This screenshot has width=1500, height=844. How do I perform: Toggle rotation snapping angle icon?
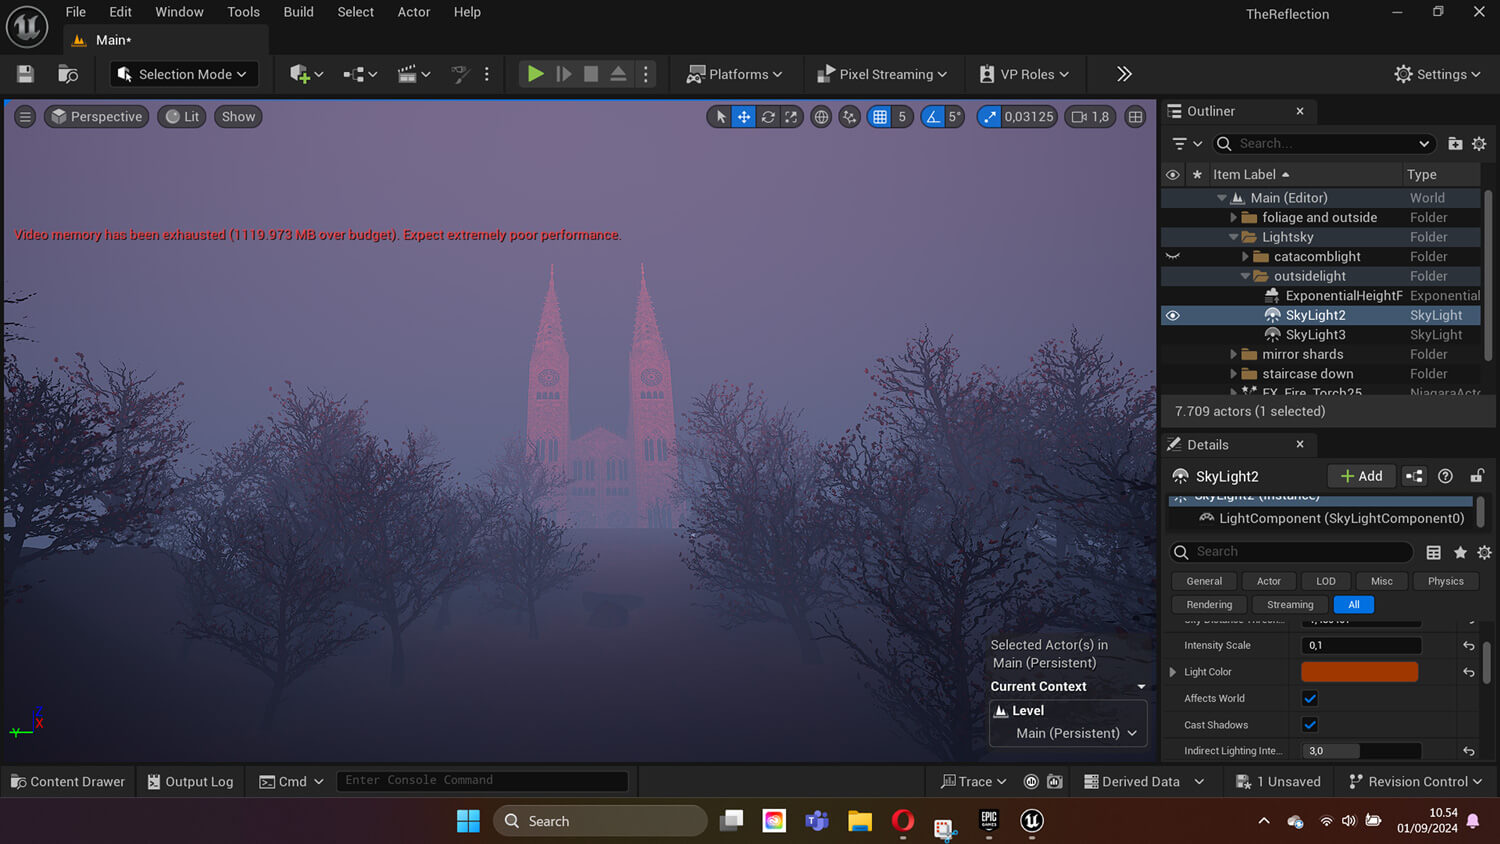tap(932, 117)
